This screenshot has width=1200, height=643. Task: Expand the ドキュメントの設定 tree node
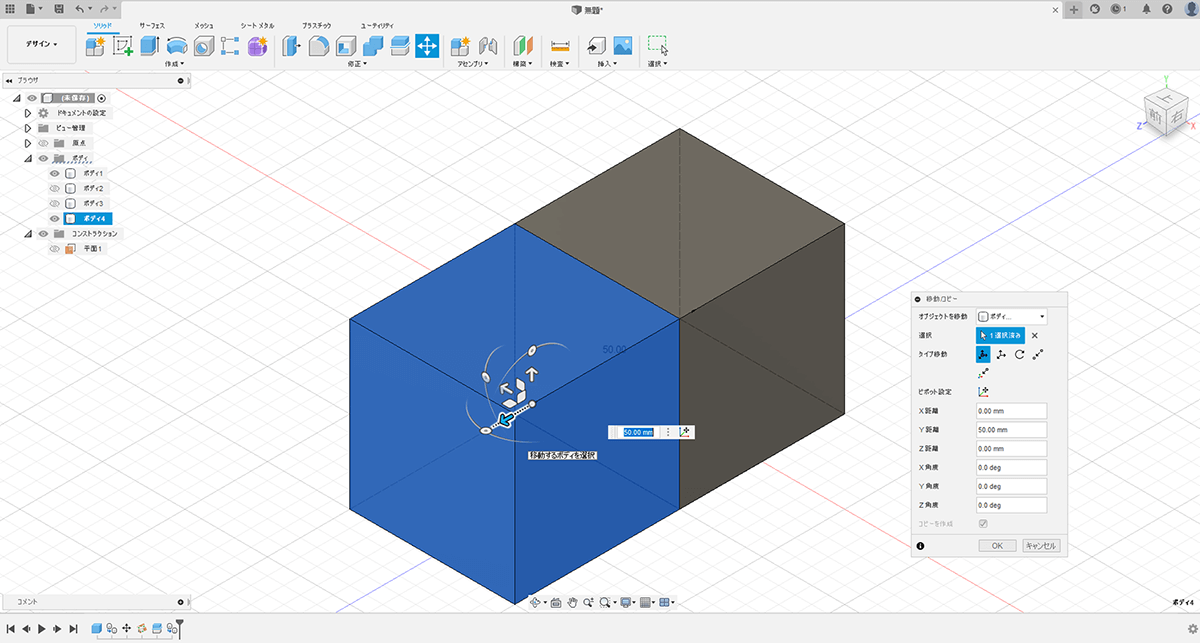(x=28, y=113)
